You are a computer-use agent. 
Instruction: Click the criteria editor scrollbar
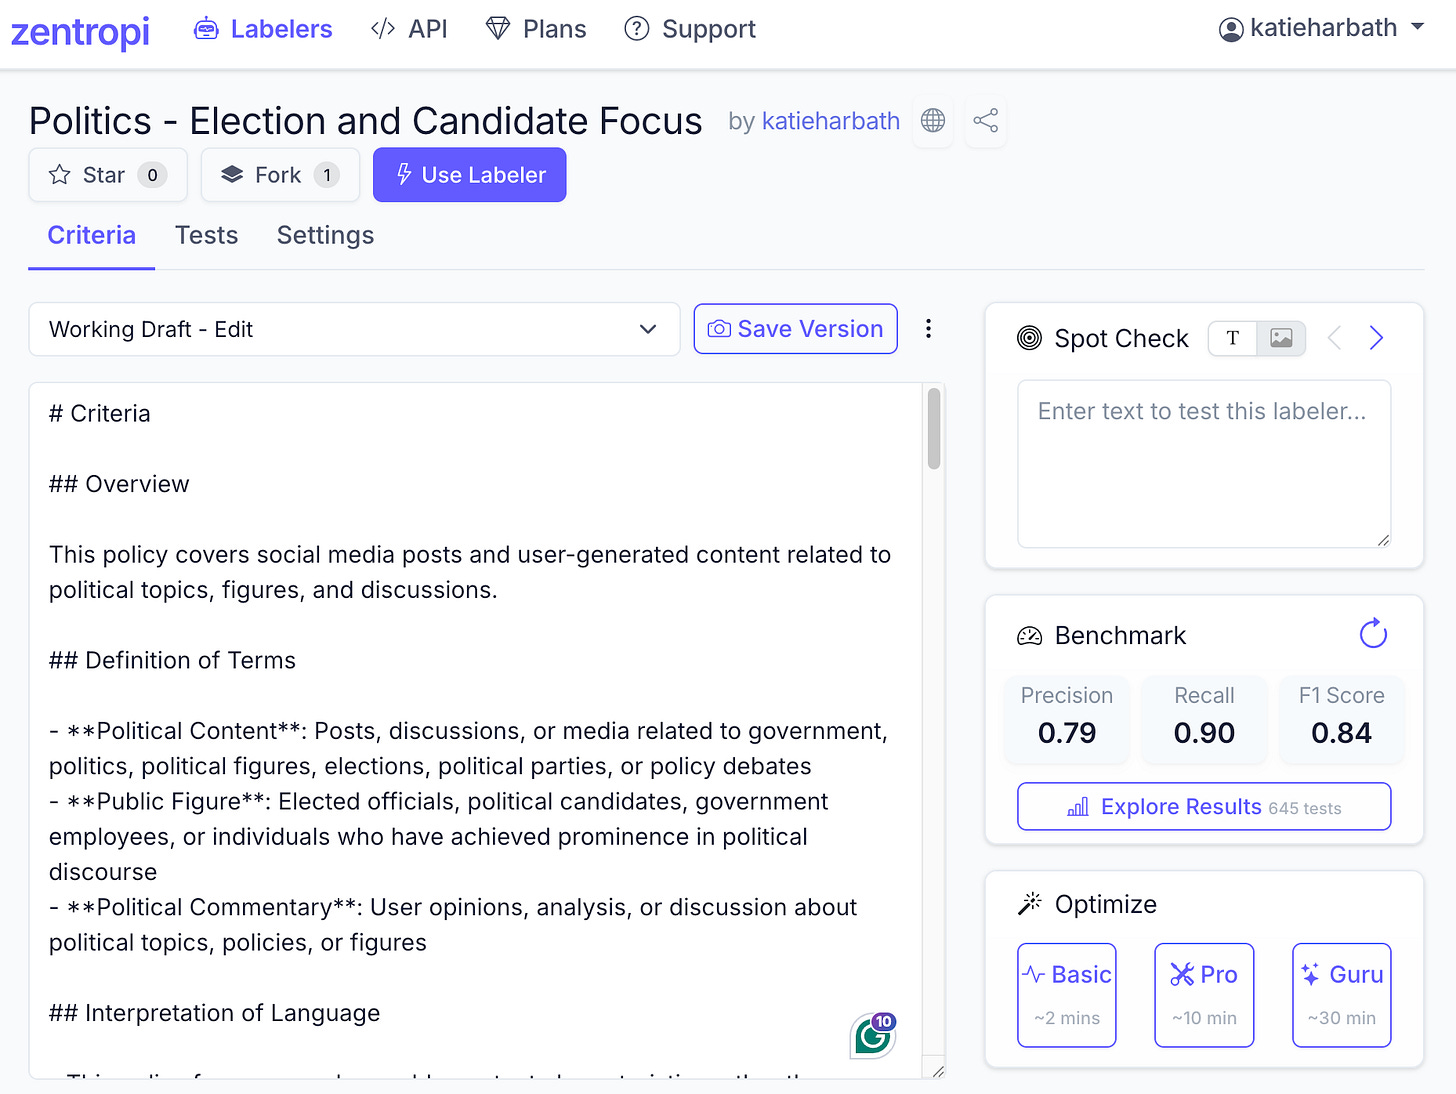point(934,429)
